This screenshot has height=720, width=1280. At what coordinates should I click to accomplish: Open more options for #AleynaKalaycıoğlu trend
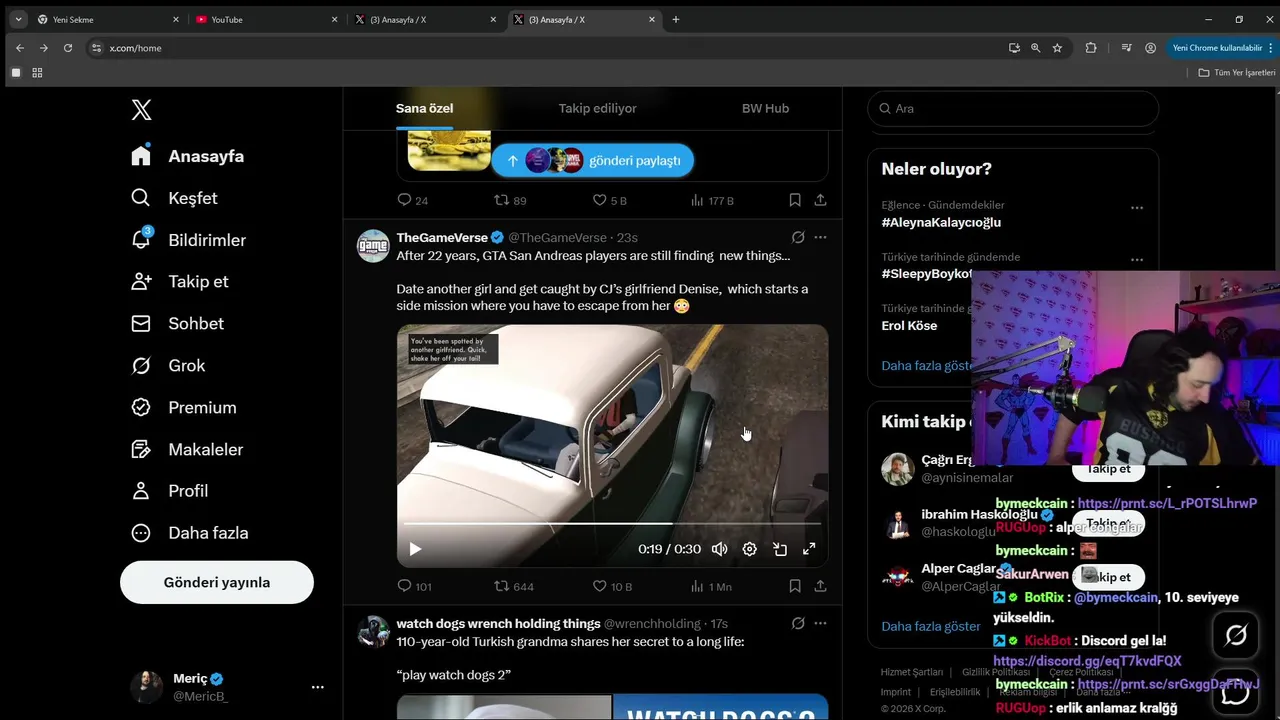(1137, 208)
